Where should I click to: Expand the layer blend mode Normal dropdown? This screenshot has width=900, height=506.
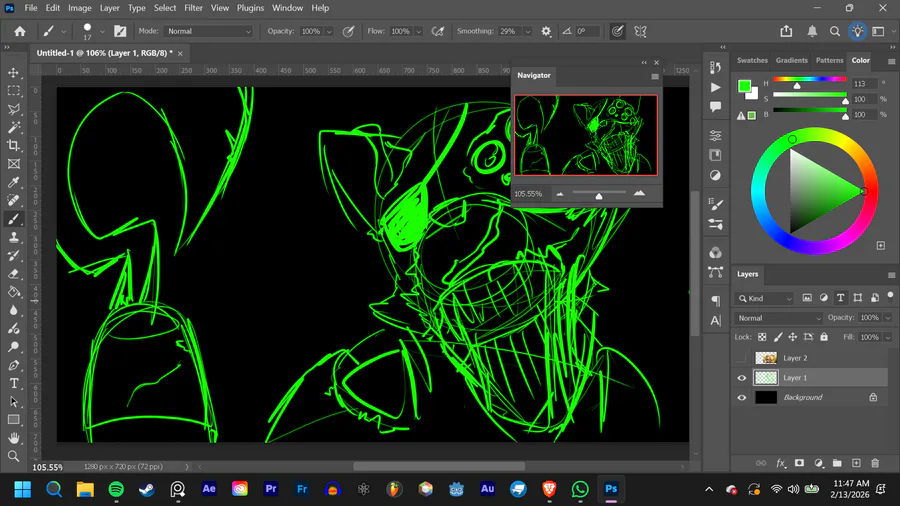pyautogui.click(x=778, y=318)
